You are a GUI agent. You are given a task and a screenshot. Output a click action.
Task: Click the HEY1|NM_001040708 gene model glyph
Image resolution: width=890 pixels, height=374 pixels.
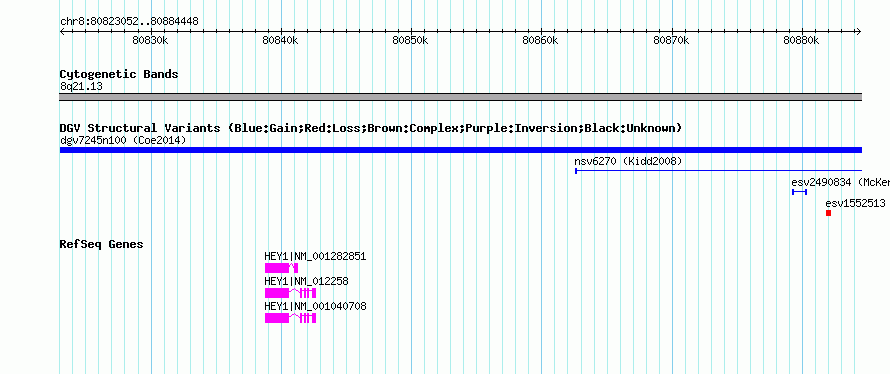coord(290,318)
